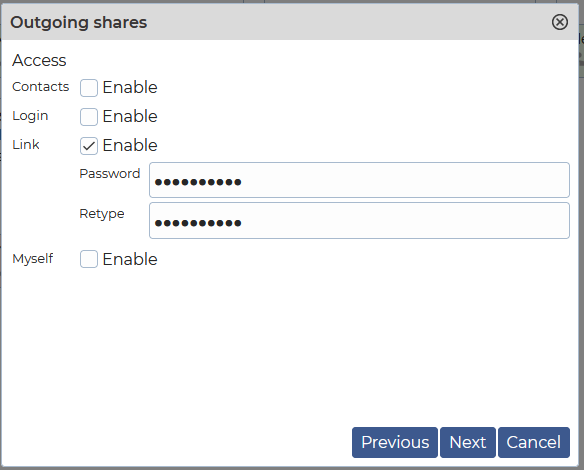
Task: Click the Password field label
Action: tap(110, 174)
